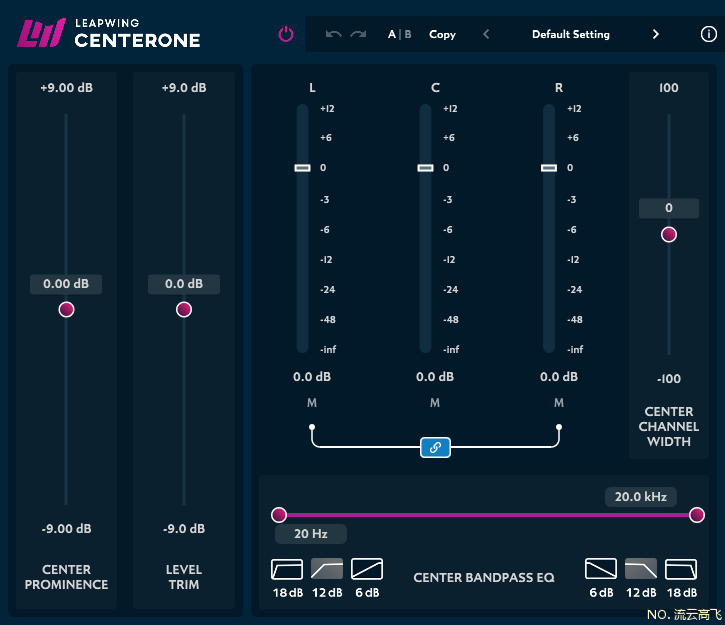Screen dimensions: 725x625
Task: Click the CENTER BANDPASS EQ label
Action: click(484, 578)
